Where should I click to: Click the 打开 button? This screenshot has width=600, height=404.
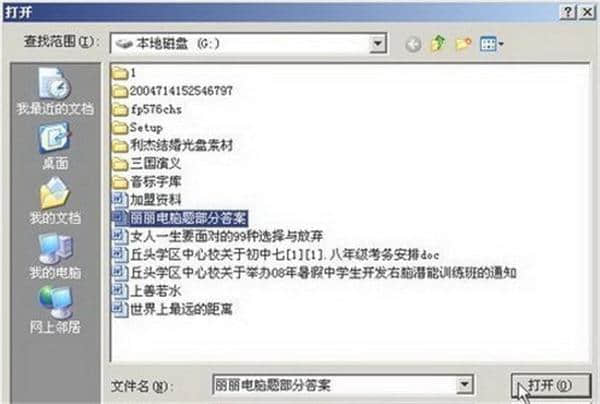[x=551, y=385]
